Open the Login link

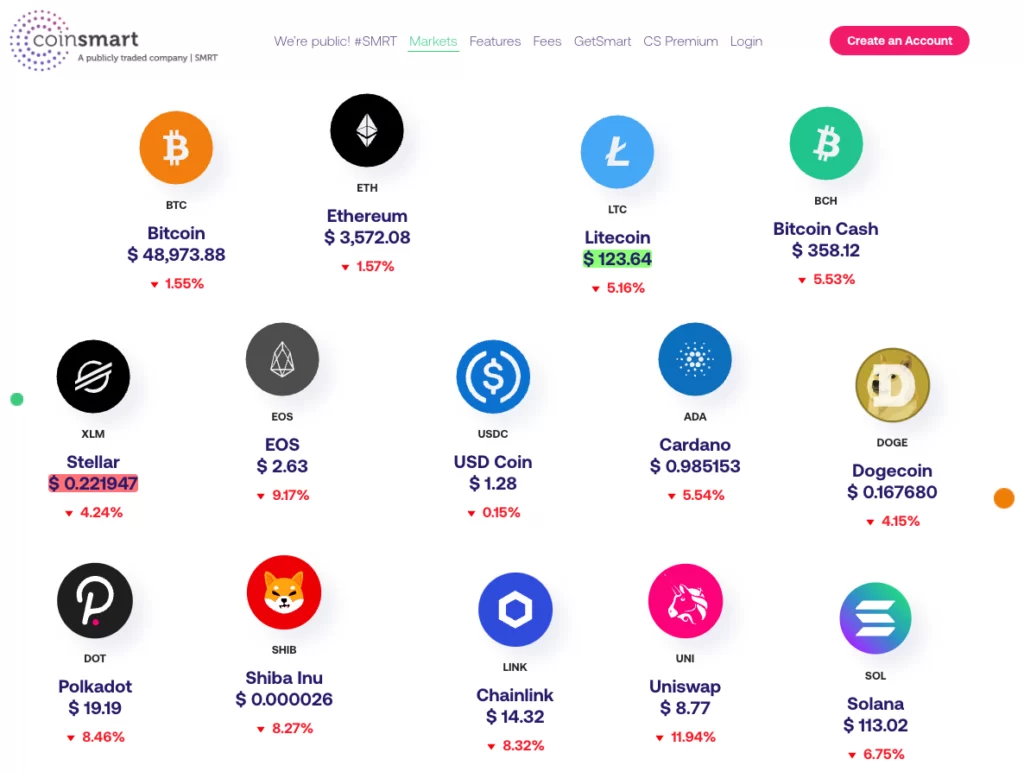click(746, 41)
